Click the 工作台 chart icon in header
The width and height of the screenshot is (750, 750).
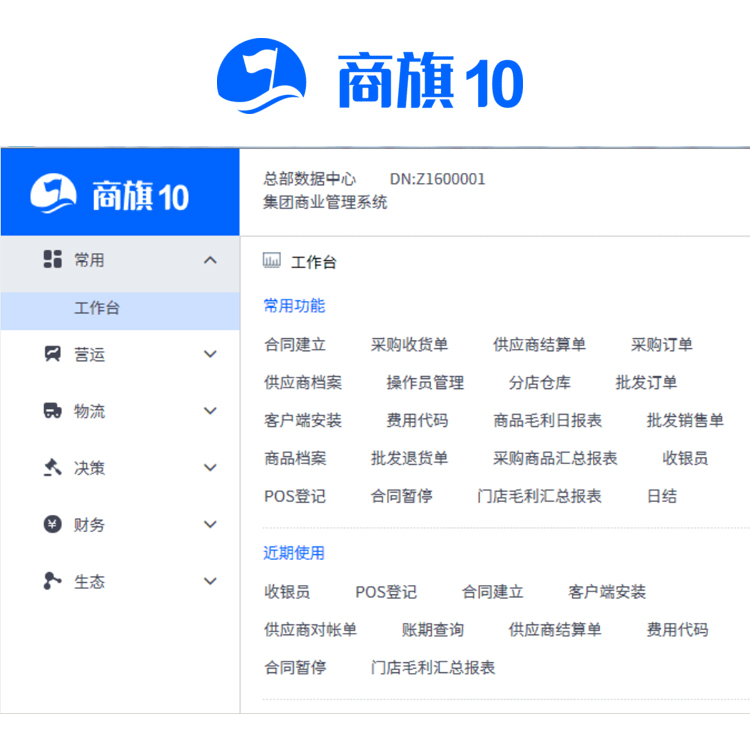(271, 262)
